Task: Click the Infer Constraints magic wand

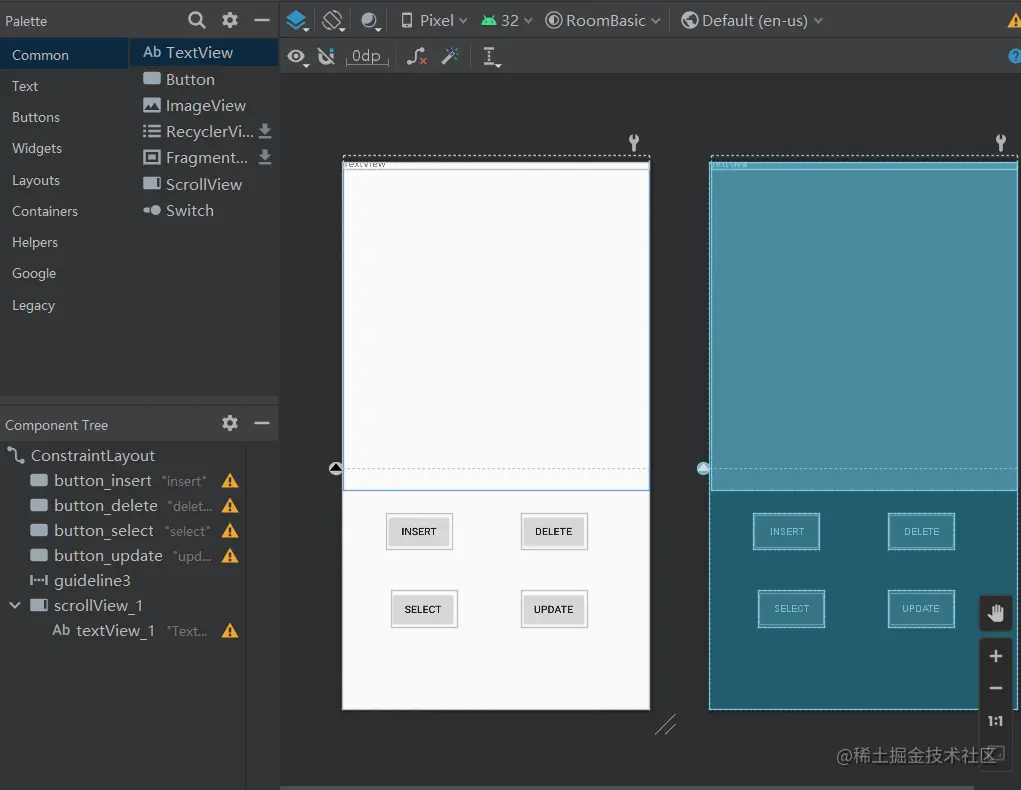Action: coord(450,57)
